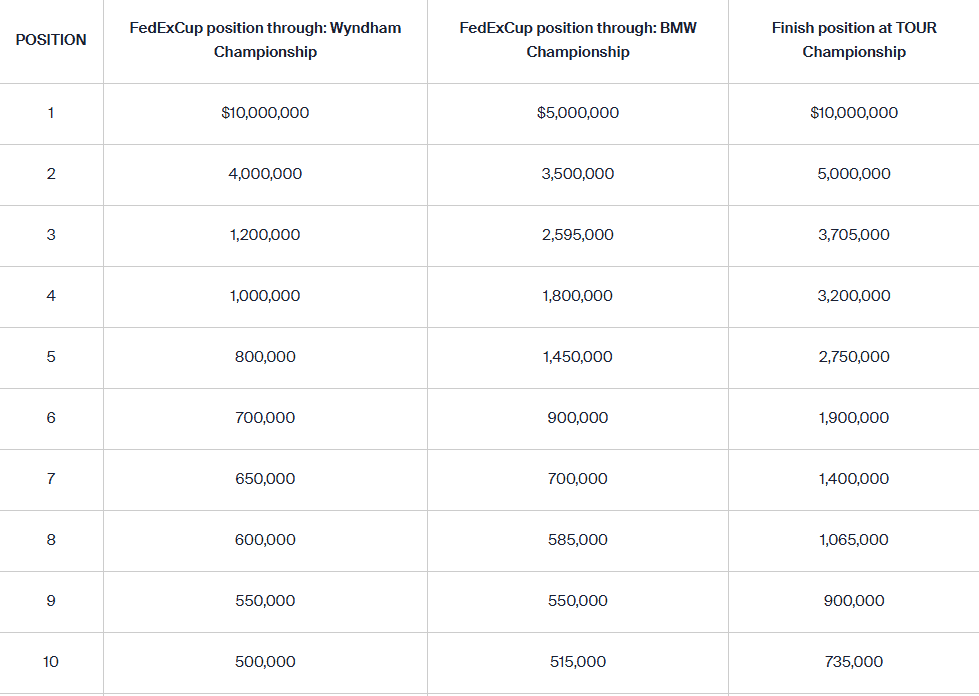Select position 1 Wyndham $10,000,000 cell
The height and width of the screenshot is (696, 979).
pos(265,113)
